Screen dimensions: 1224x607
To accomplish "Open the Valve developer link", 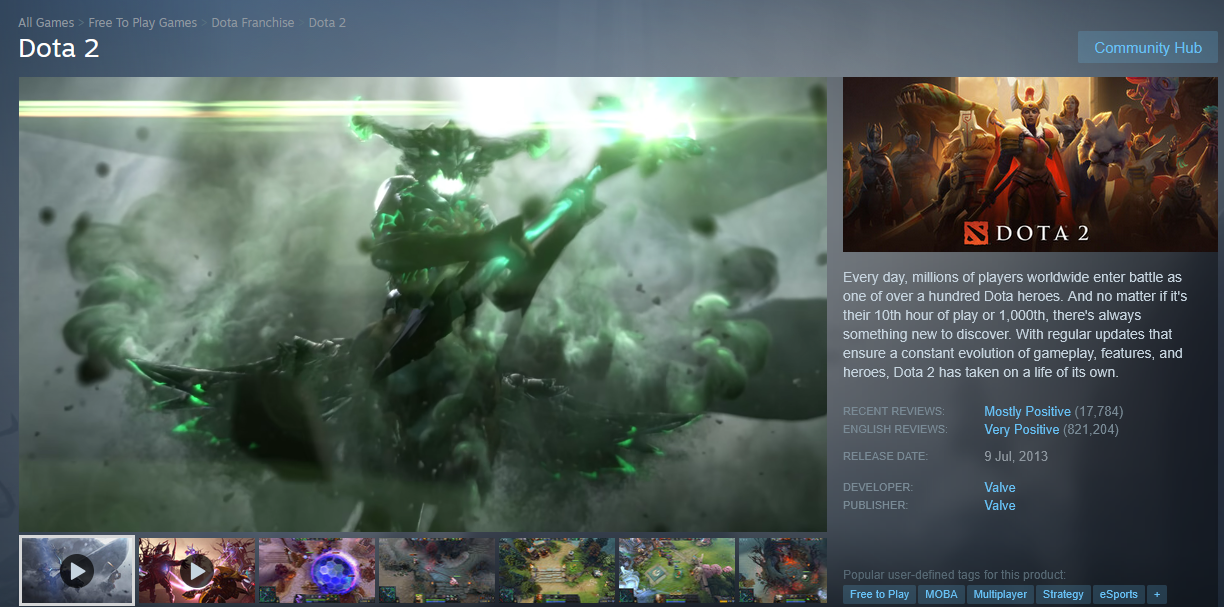I will tap(999, 488).
